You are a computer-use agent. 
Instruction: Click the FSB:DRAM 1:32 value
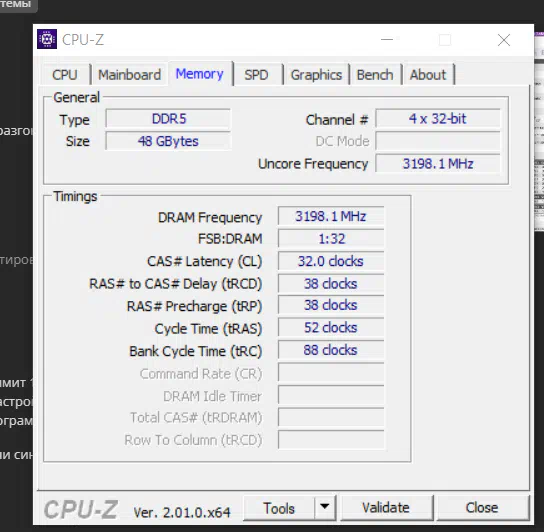click(331, 239)
